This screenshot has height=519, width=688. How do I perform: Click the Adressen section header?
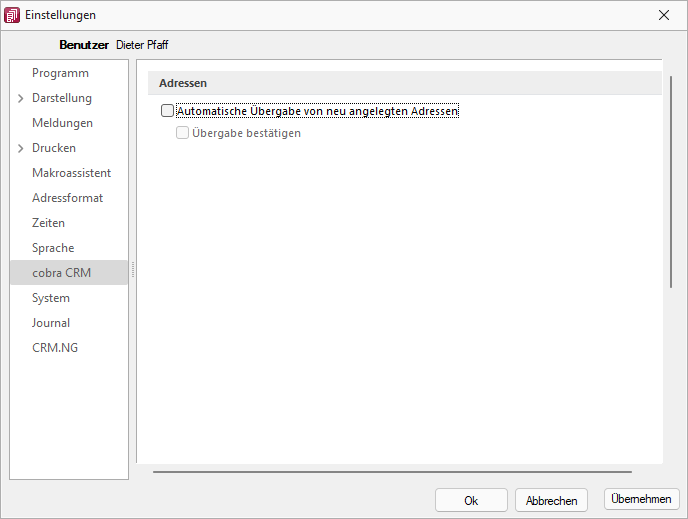(x=405, y=83)
